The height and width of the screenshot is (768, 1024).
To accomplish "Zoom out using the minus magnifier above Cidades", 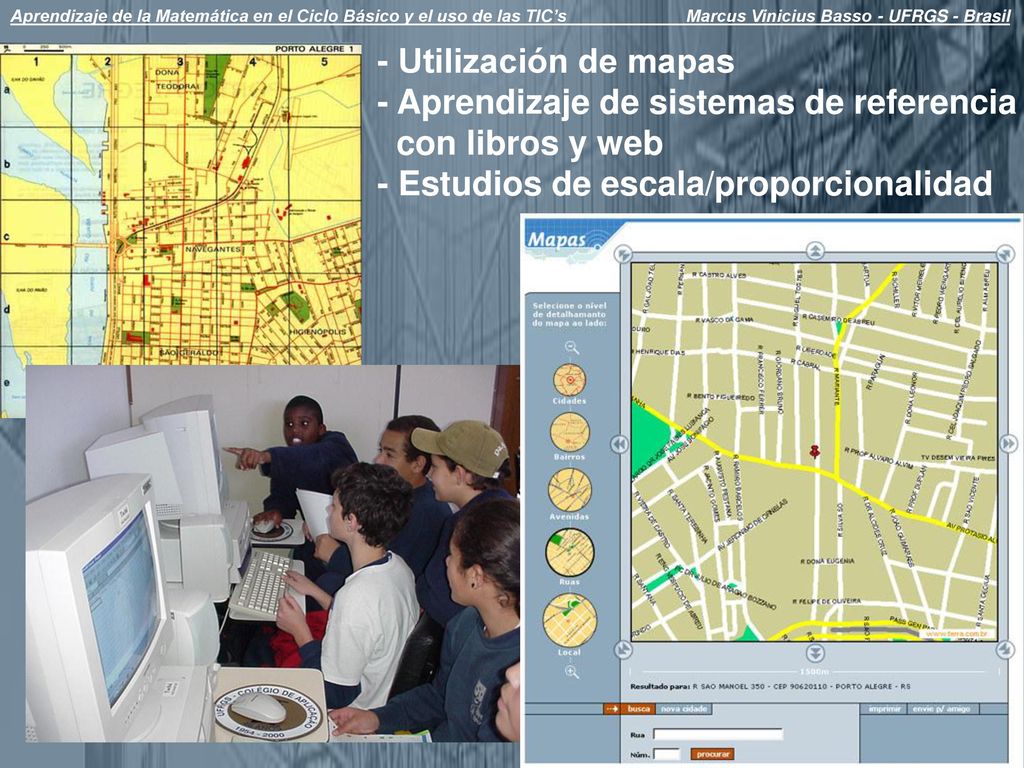I will (571, 348).
